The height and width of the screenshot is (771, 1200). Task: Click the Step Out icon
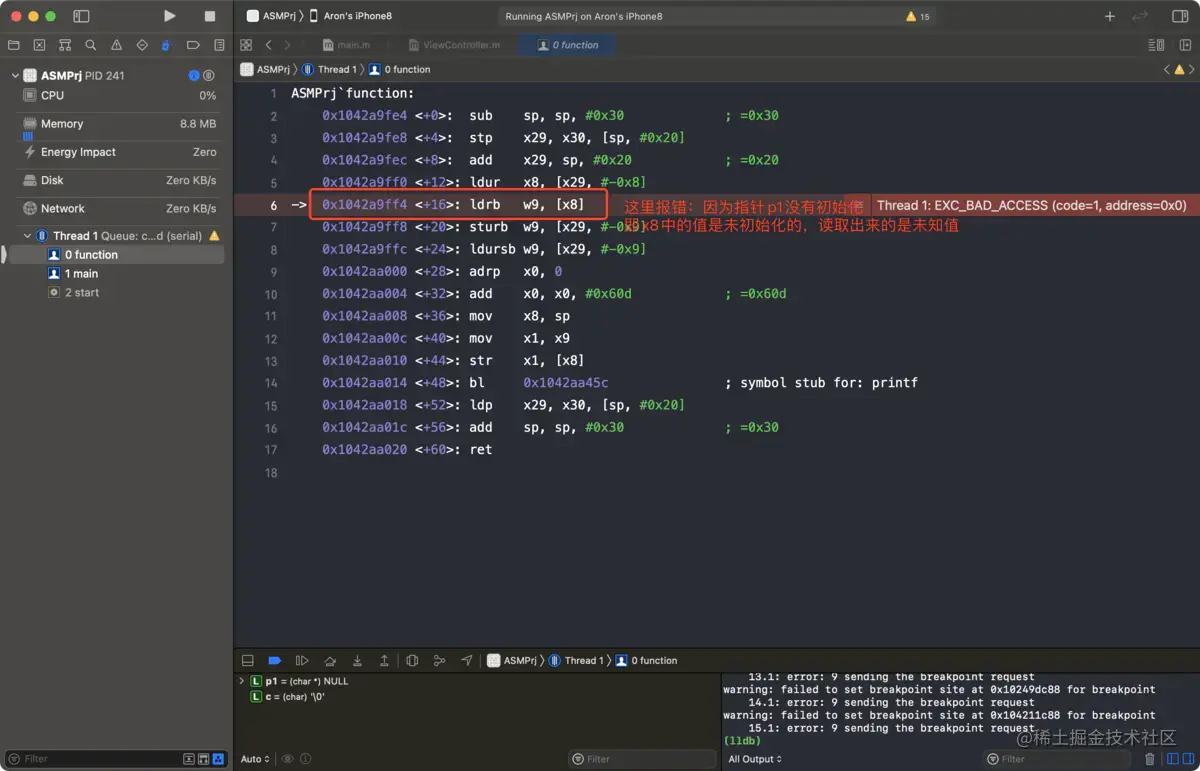click(384, 661)
